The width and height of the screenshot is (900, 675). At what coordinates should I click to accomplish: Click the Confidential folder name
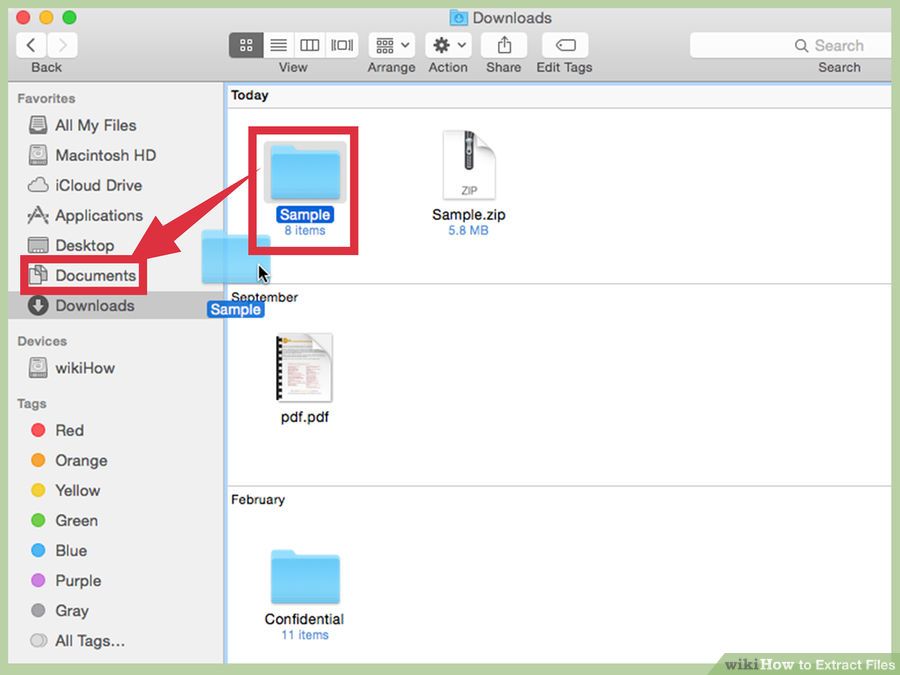click(x=304, y=619)
